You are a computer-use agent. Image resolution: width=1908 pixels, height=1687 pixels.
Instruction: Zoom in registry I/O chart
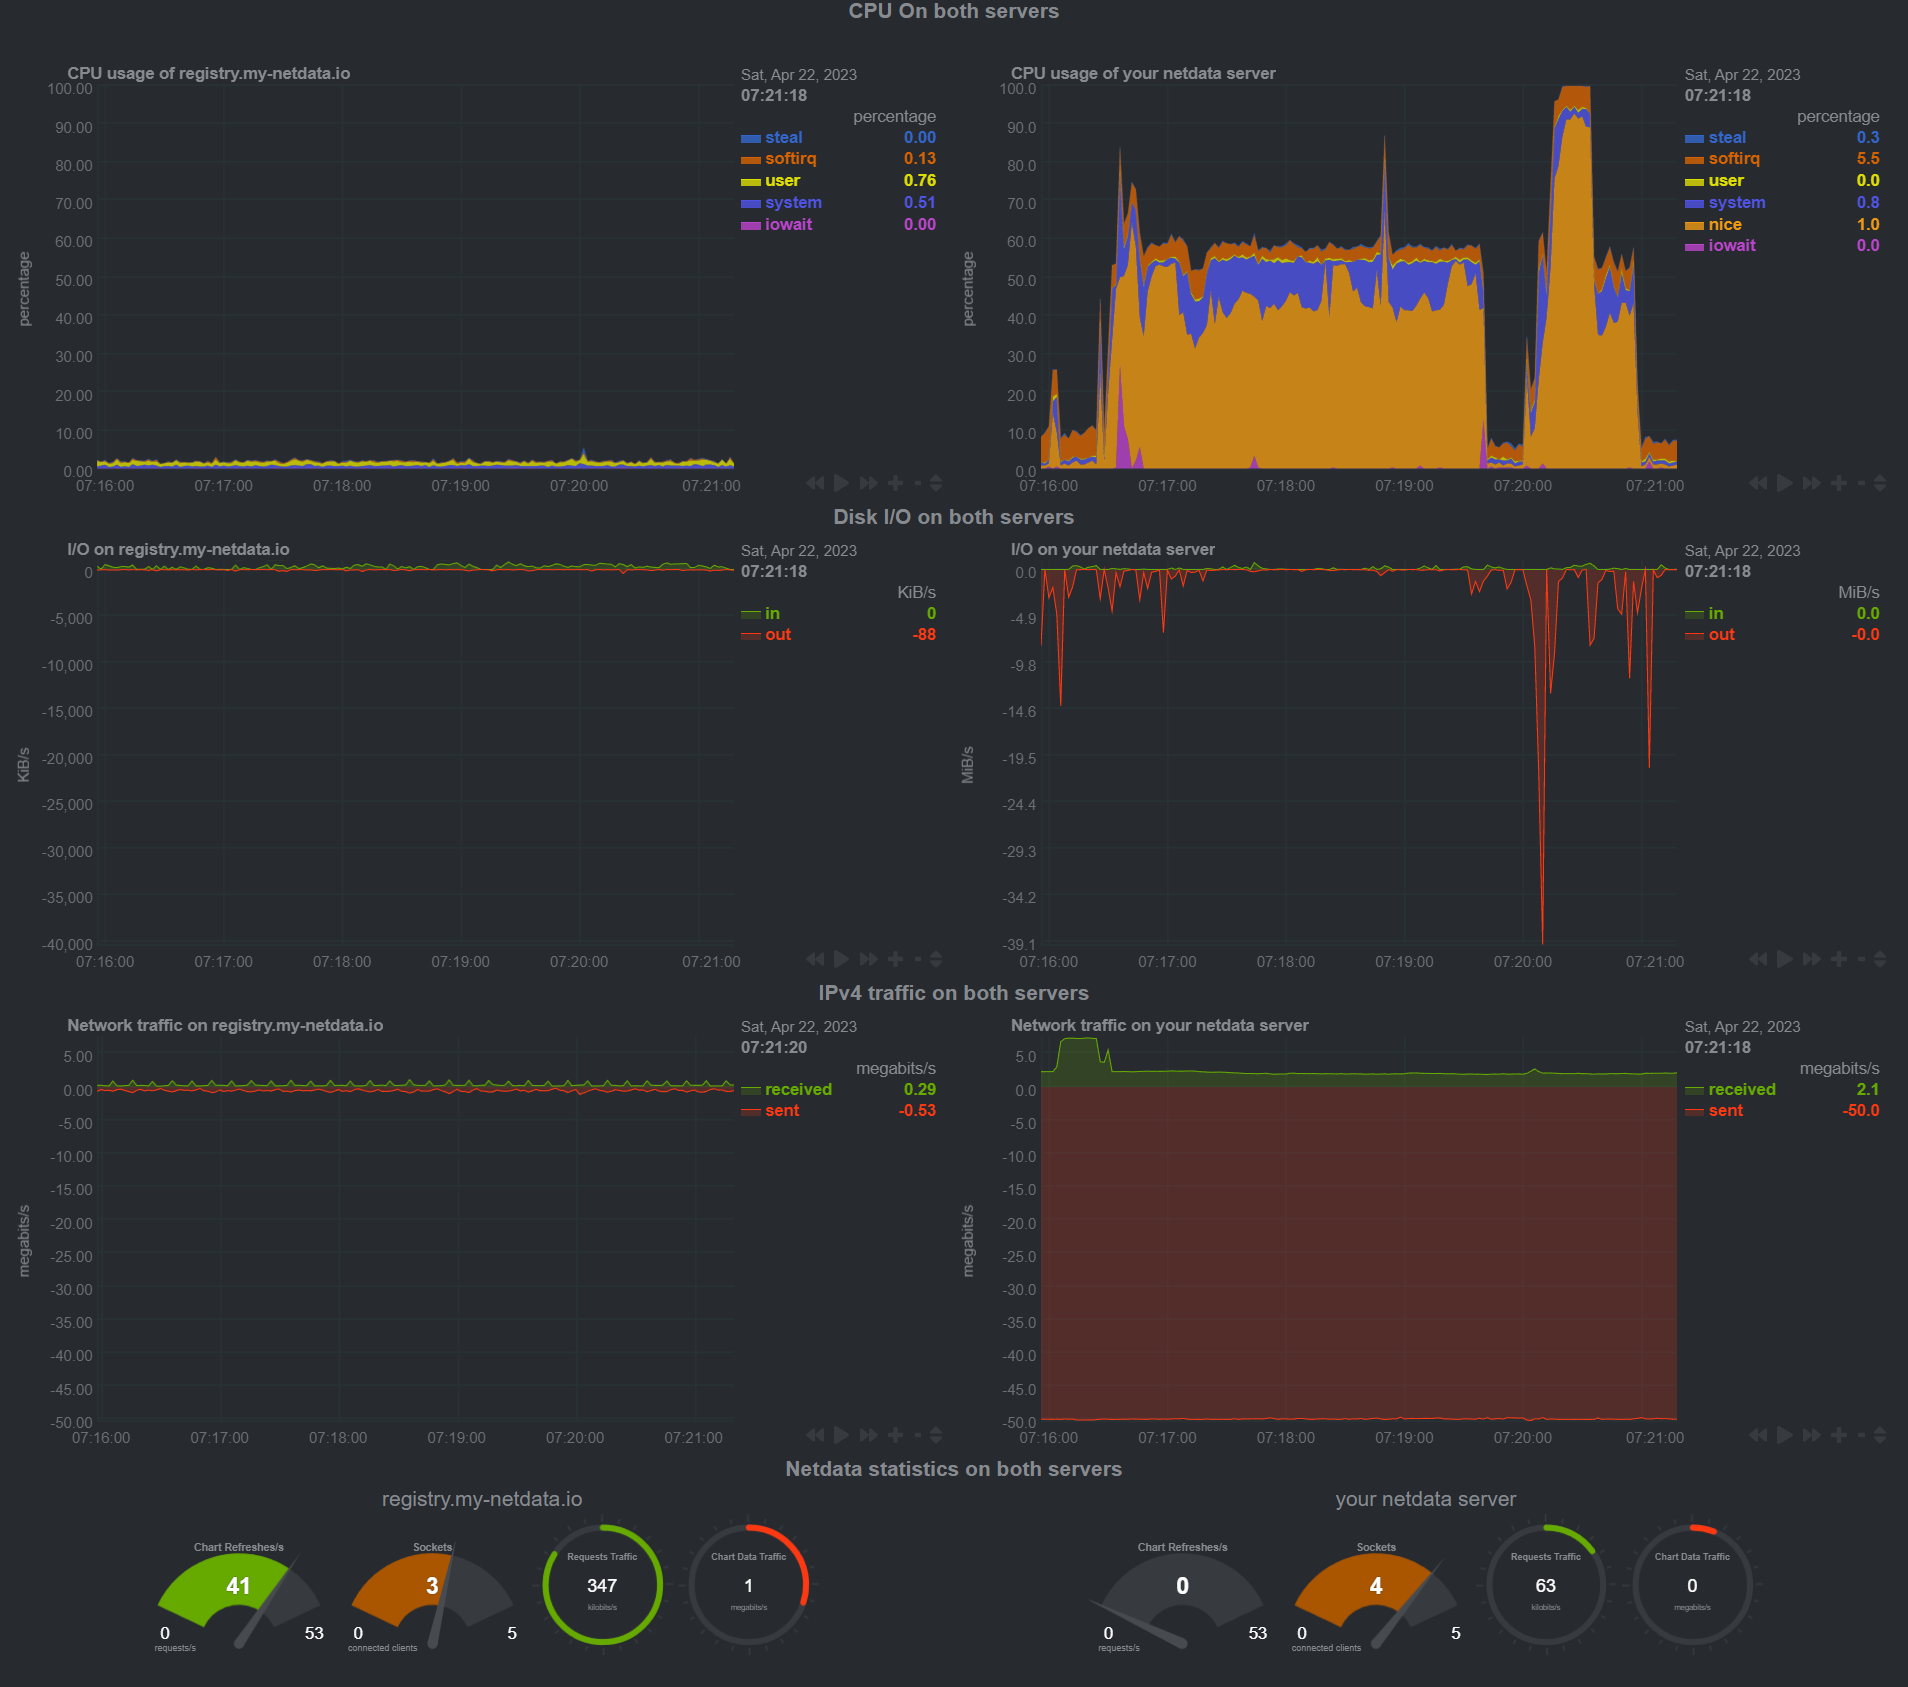tap(895, 959)
